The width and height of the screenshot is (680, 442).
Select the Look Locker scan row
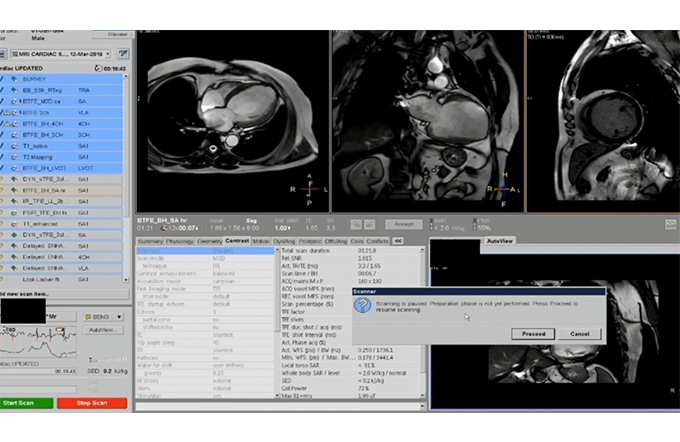tap(62, 280)
